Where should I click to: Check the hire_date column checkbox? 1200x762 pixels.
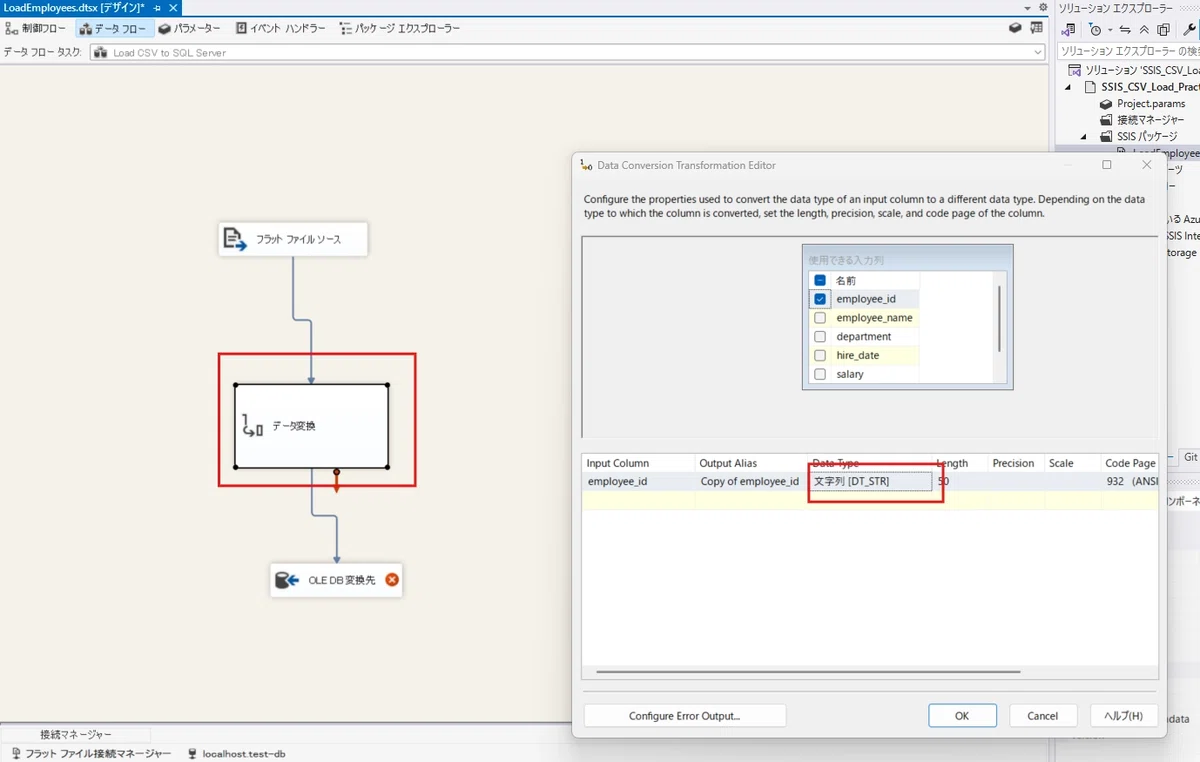820,355
